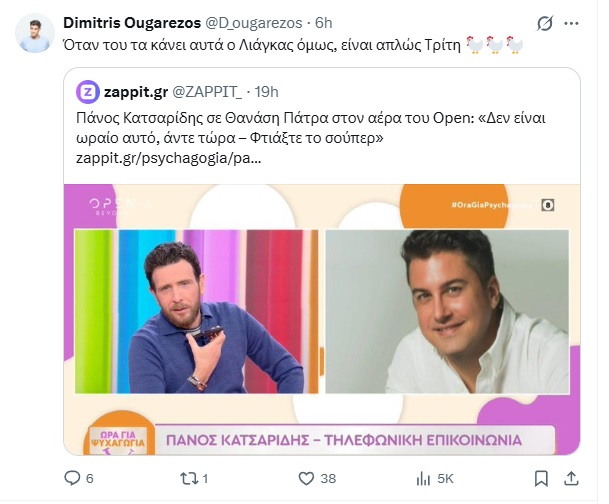View analytics via bar chart icon
609x504 pixels.
423,478
